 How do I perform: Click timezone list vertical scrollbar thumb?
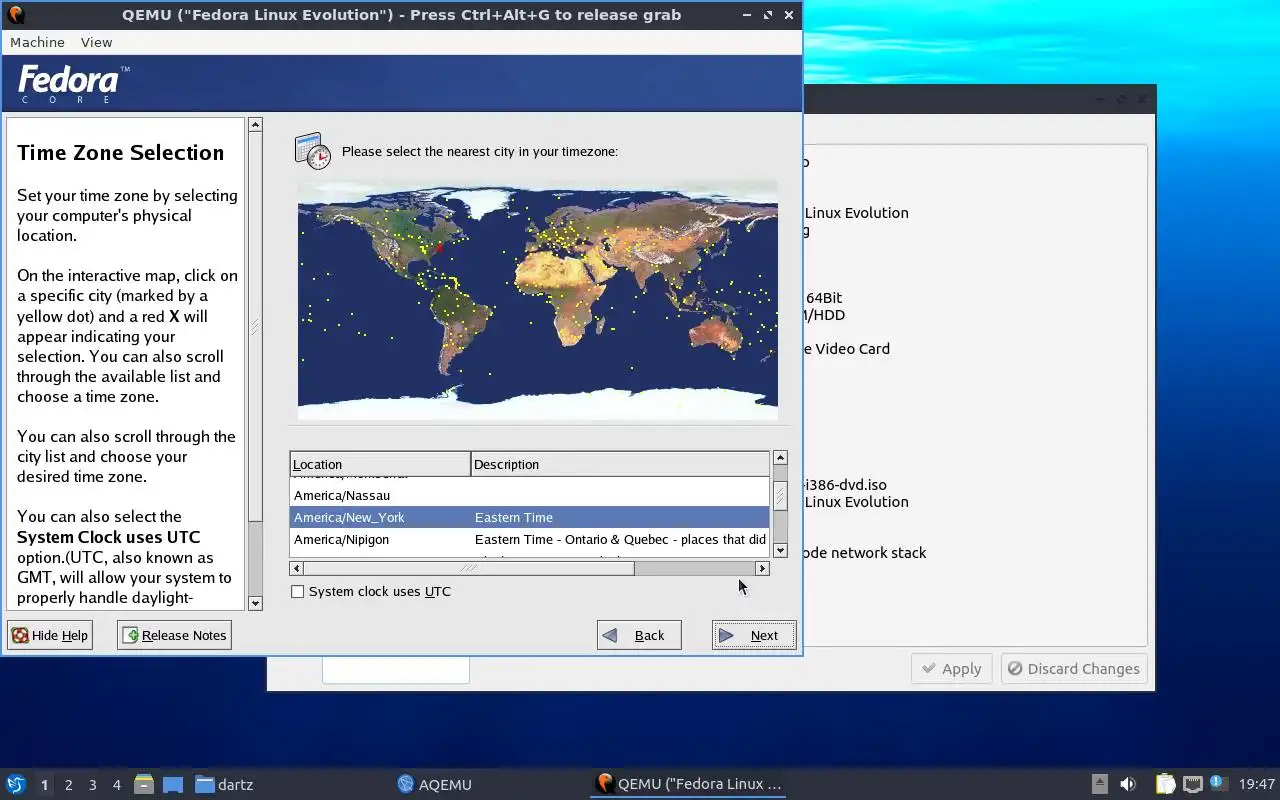tap(780, 495)
